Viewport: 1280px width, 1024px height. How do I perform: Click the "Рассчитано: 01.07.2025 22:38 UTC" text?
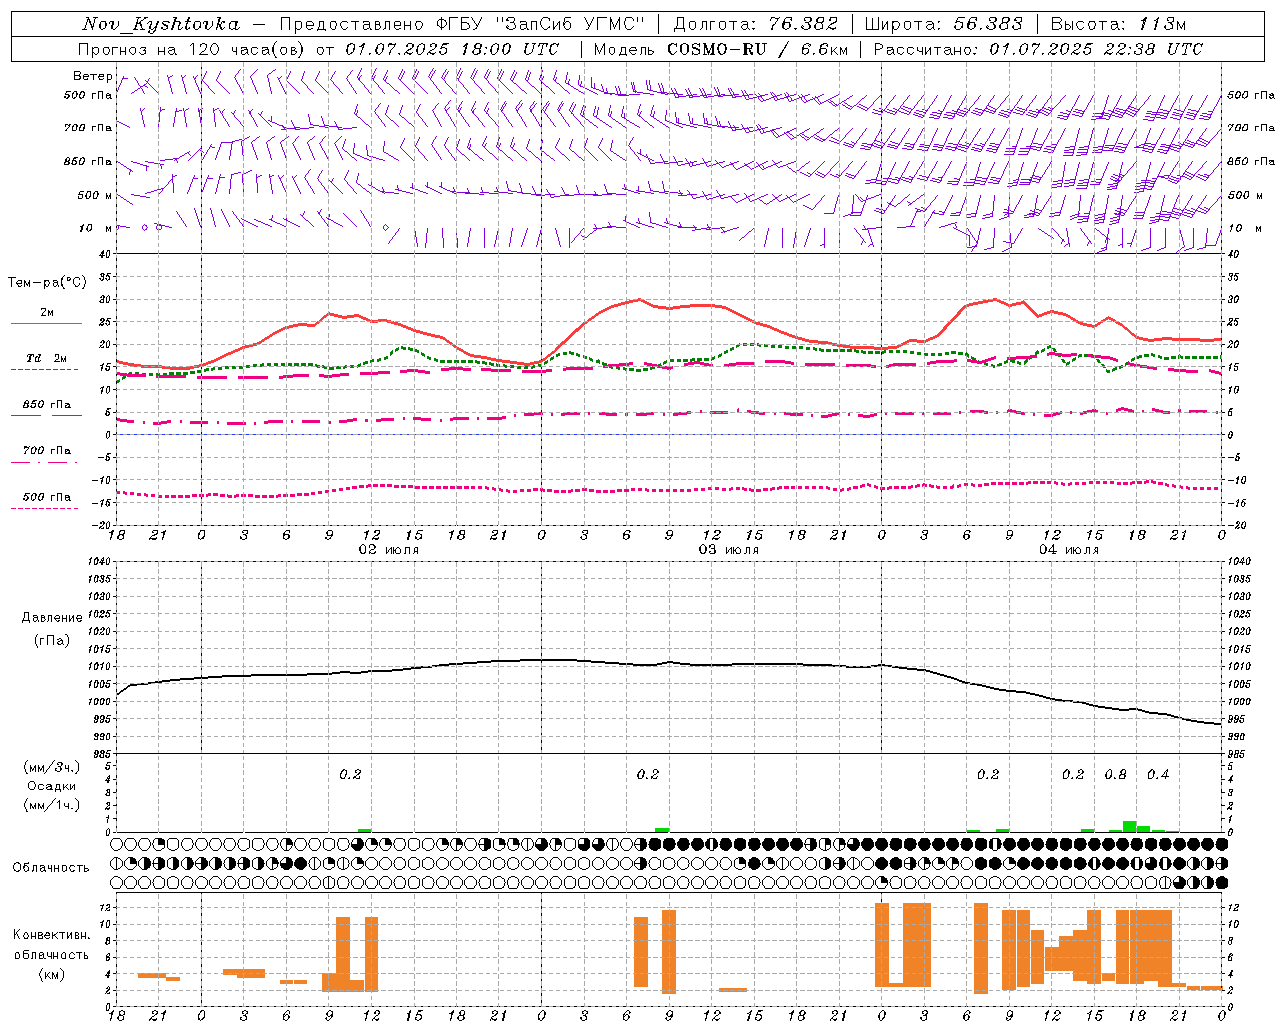click(x=1038, y=49)
